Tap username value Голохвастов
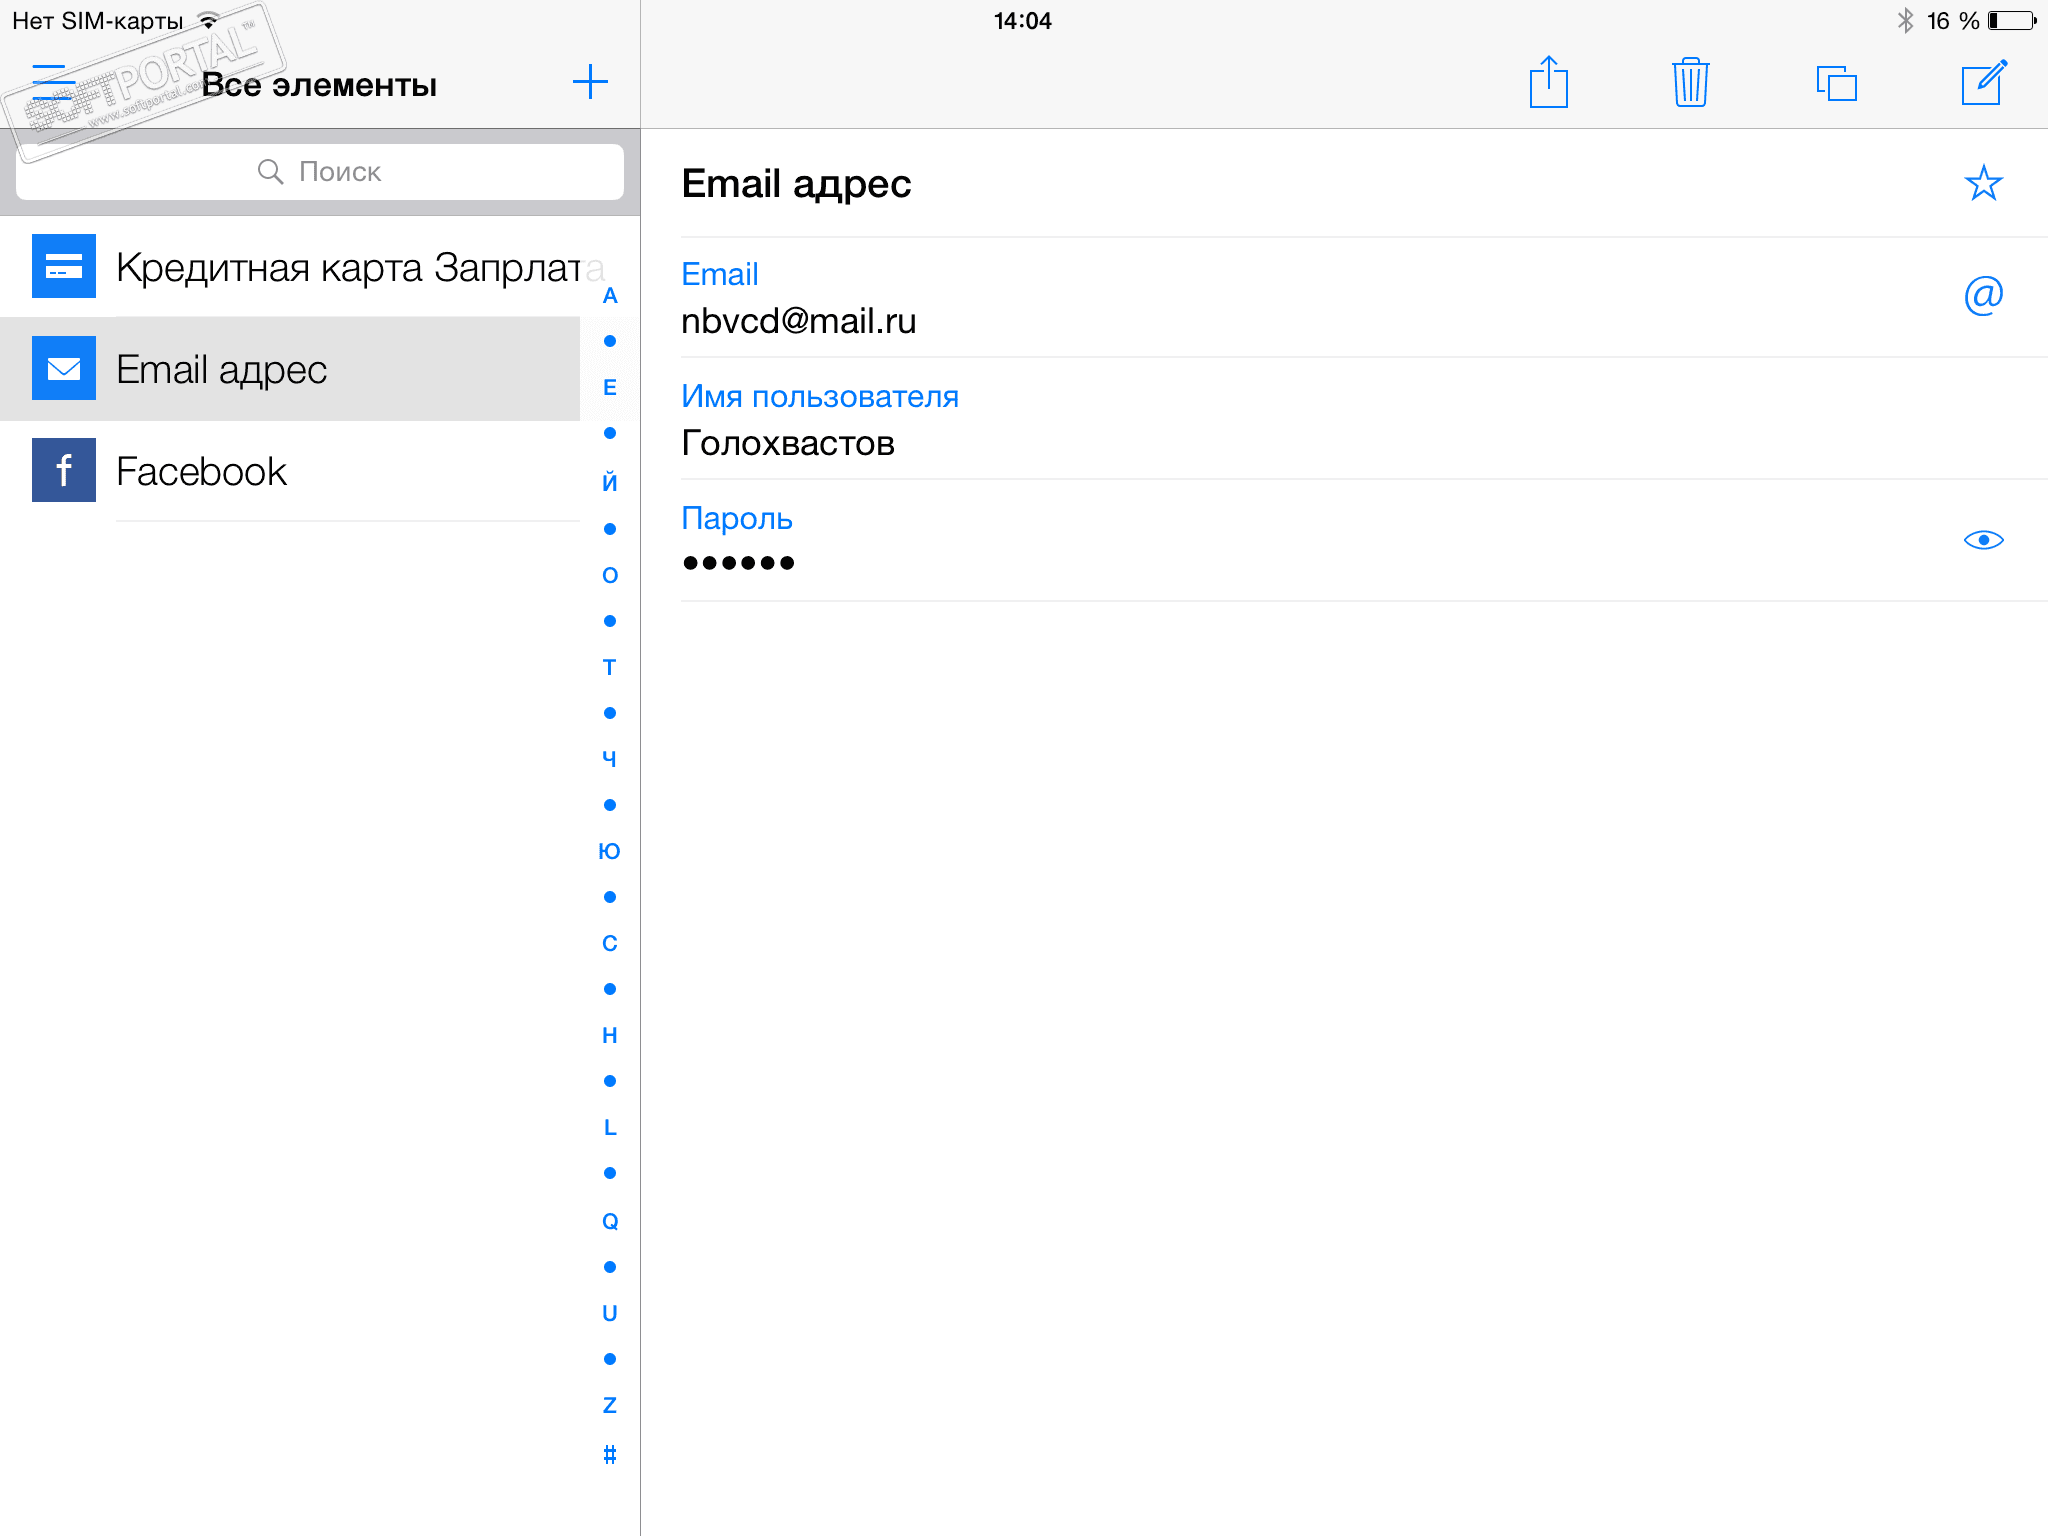The width and height of the screenshot is (2048, 1536). 788,443
